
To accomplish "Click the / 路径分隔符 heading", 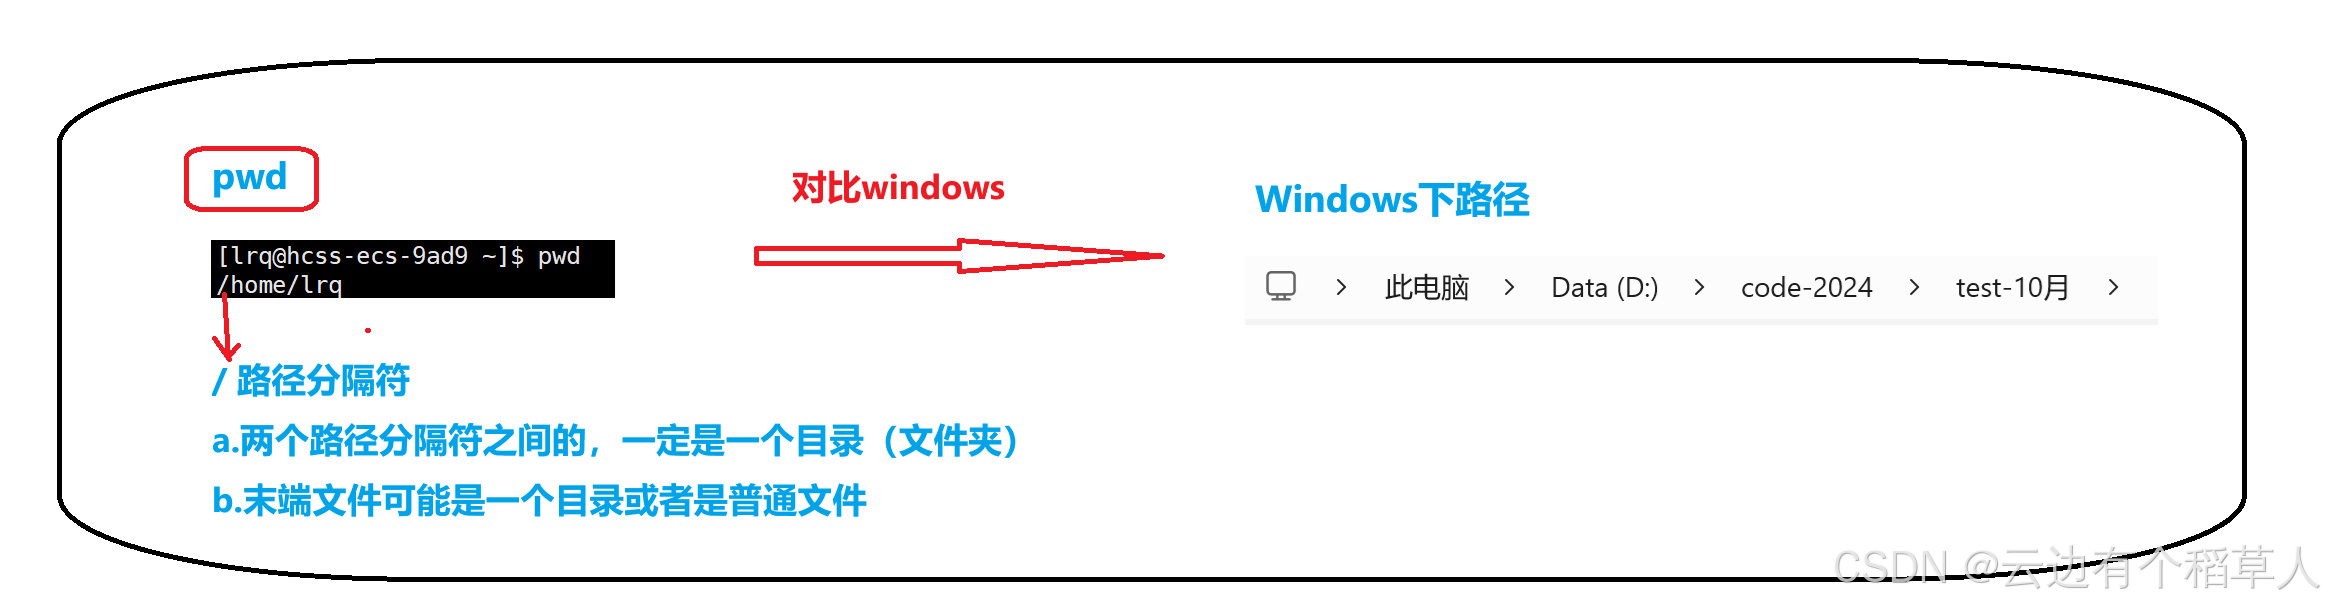I will click(x=311, y=381).
